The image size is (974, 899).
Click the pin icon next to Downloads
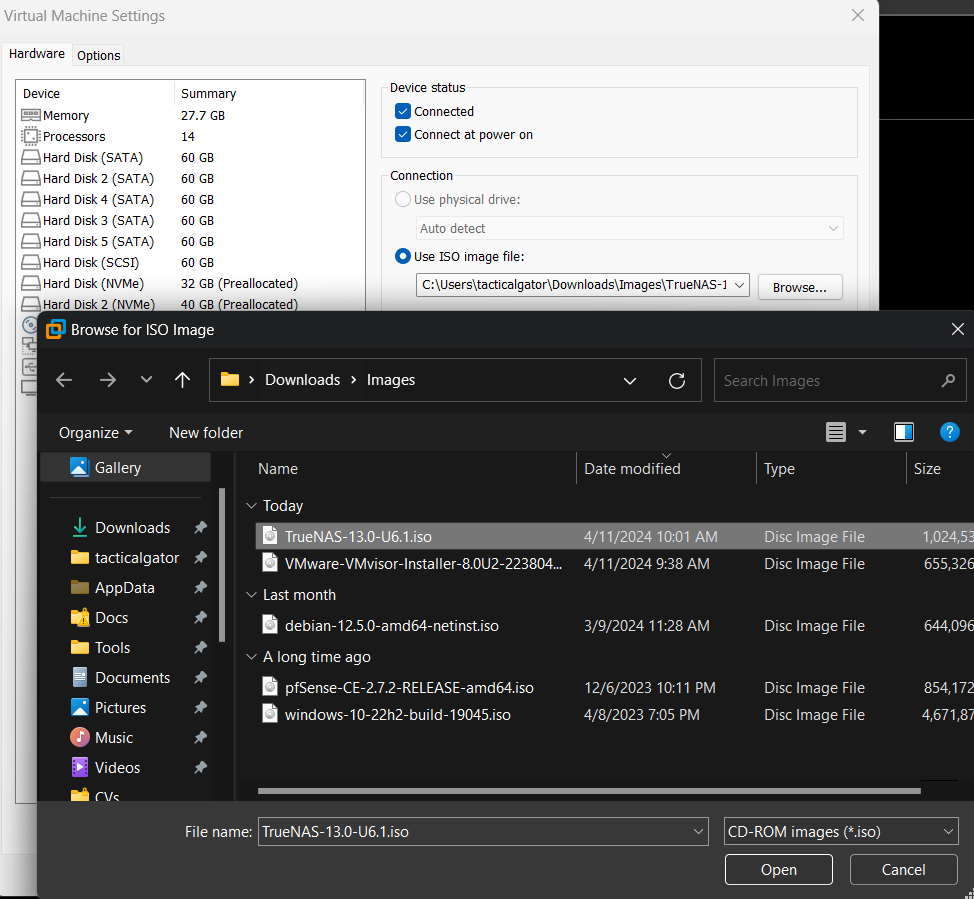pos(200,527)
